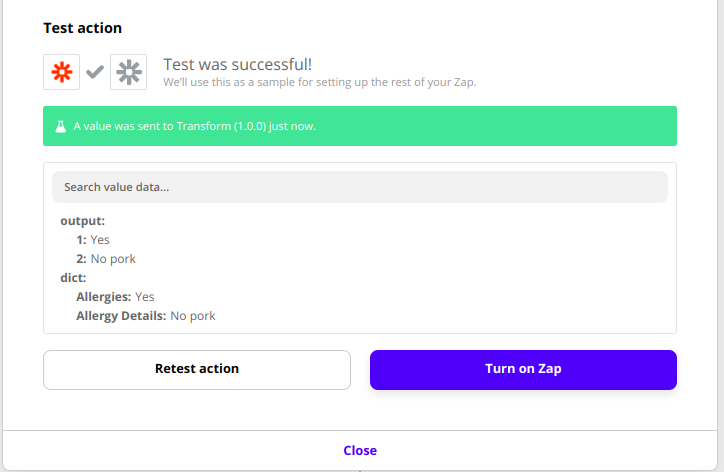Click the green Transform success banner
The width and height of the screenshot is (724, 472).
(x=360, y=126)
